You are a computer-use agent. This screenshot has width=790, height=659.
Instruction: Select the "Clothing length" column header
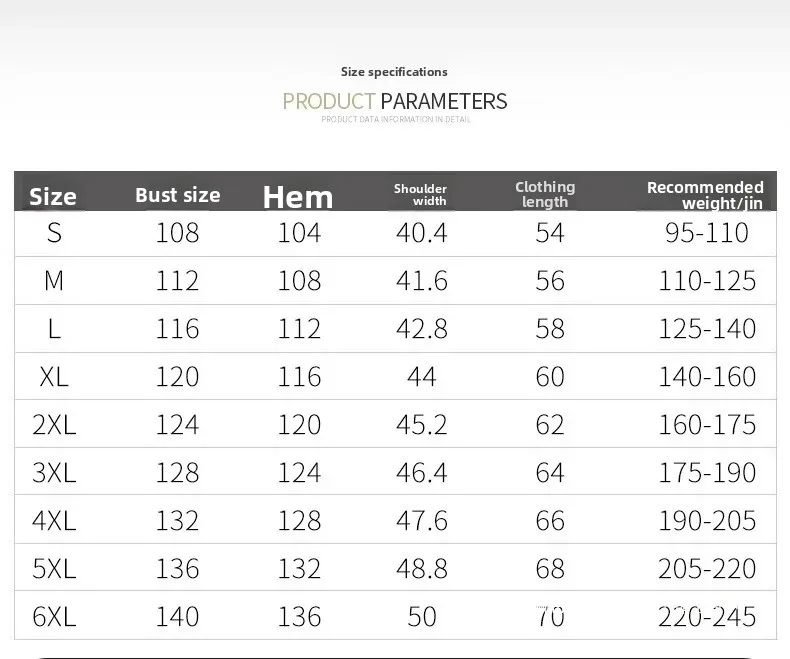[545, 194]
